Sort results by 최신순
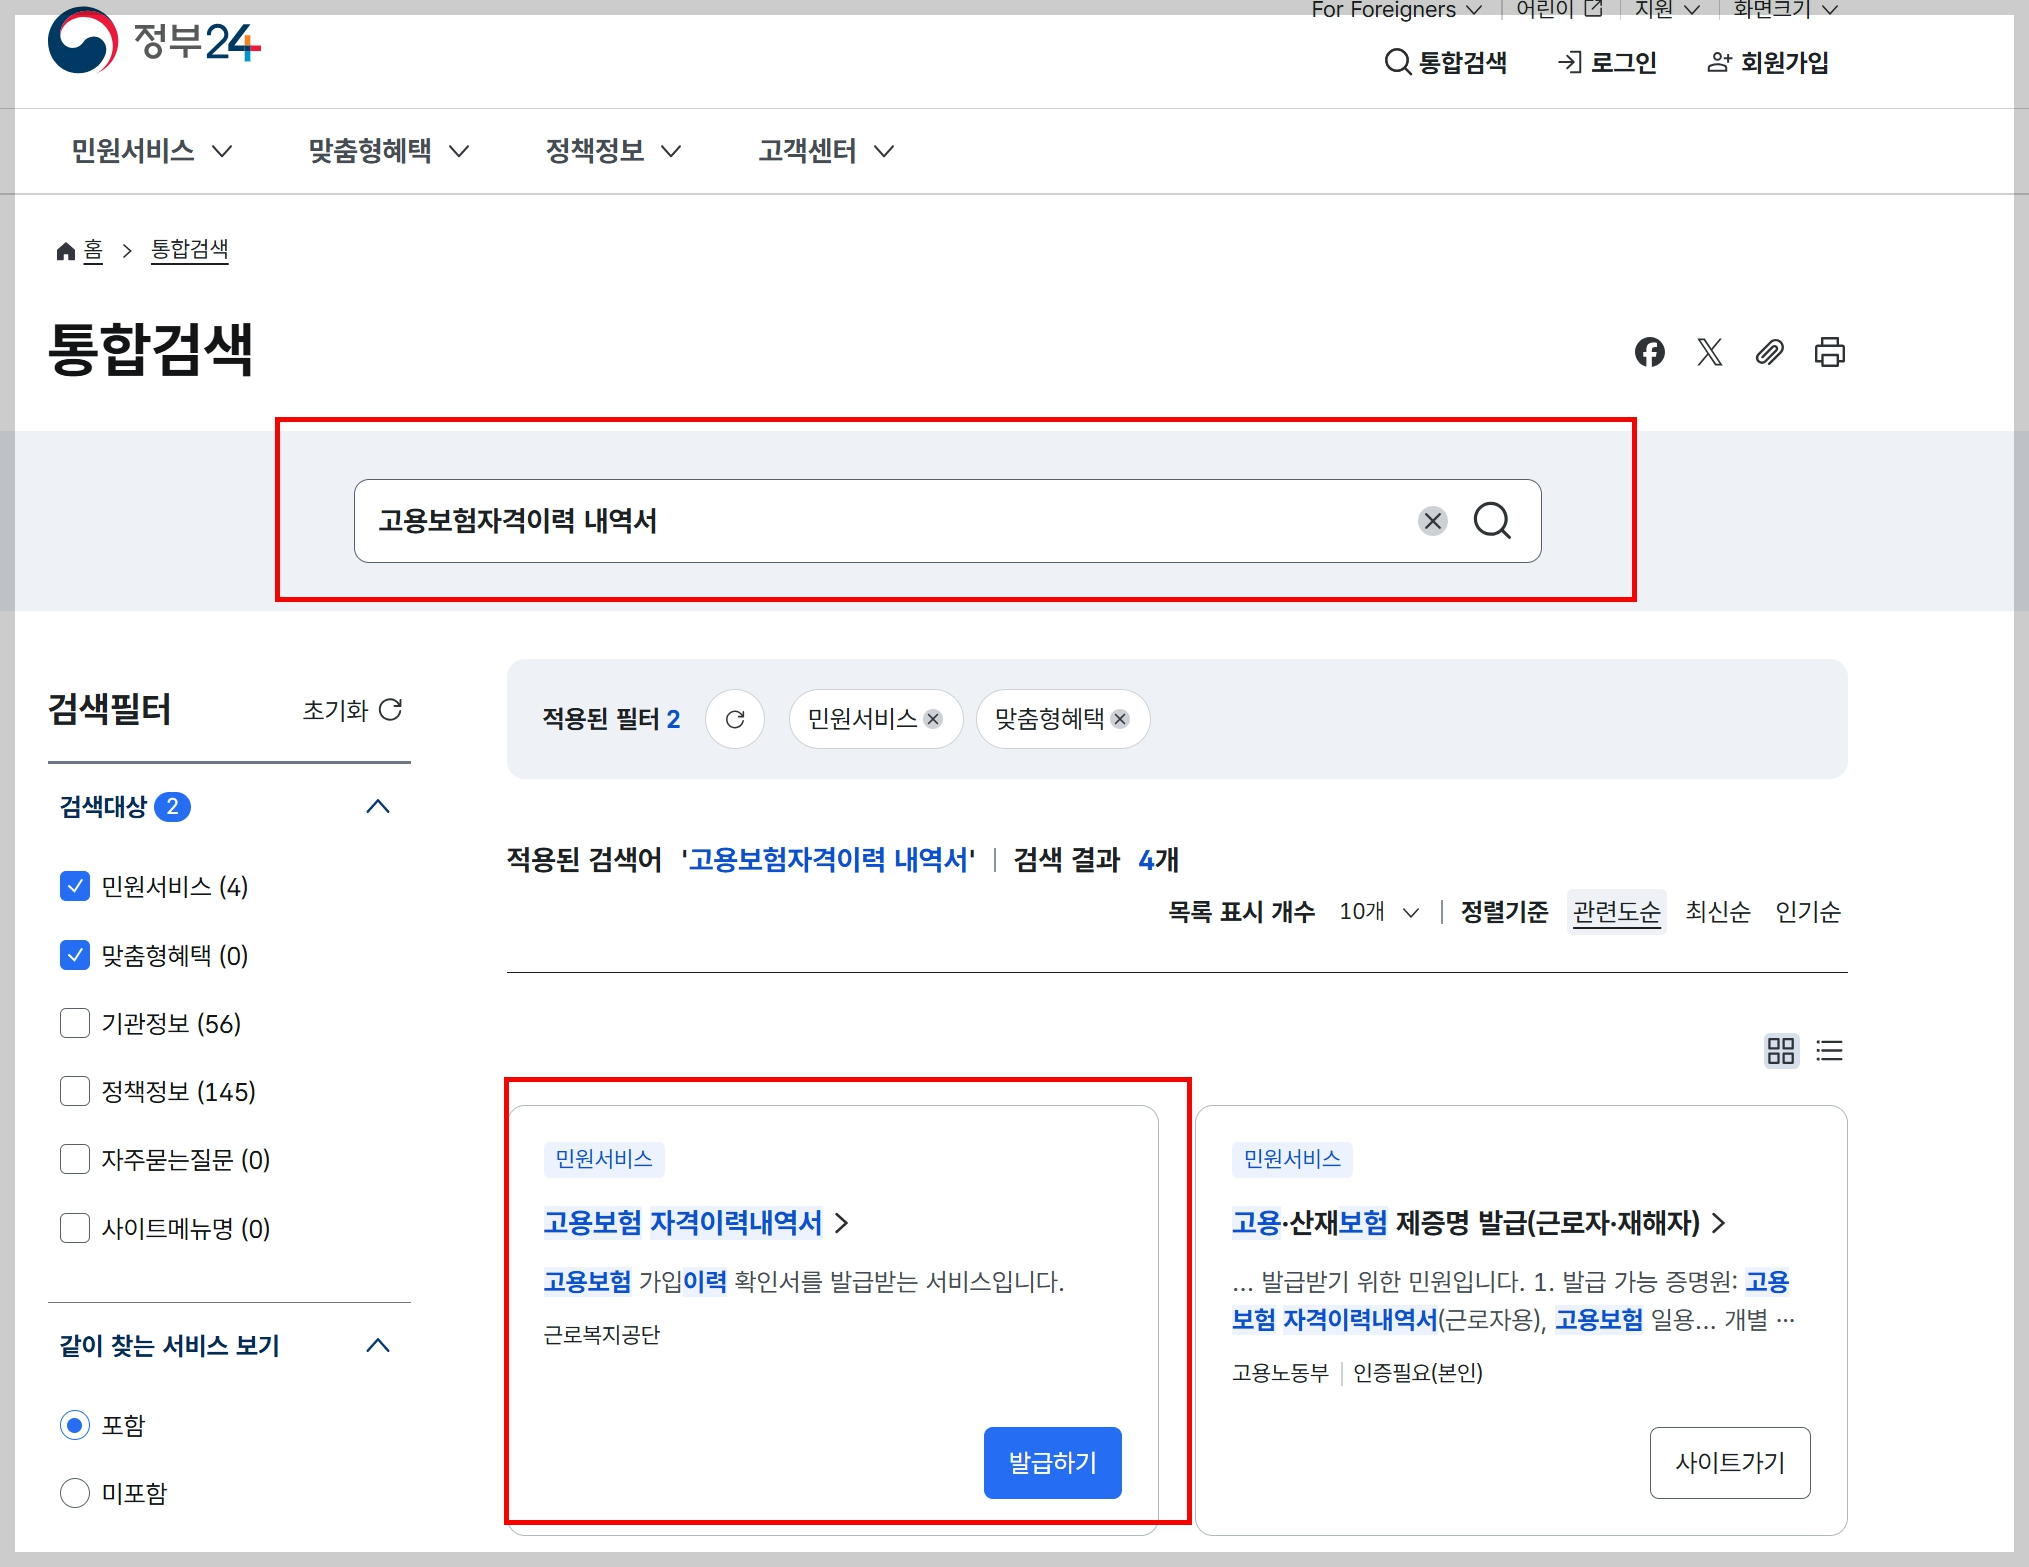 point(1717,912)
